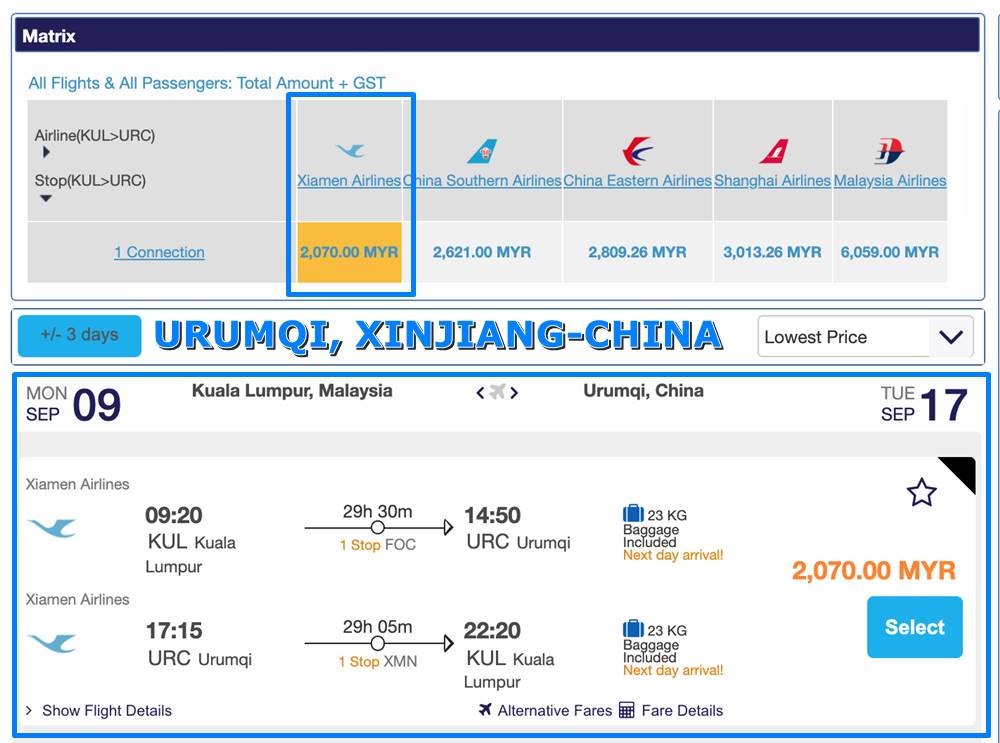Click the 29h 30m duration text
The height and width of the screenshot is (743, 1000).
pyautogui.click(x=378, y=511)
